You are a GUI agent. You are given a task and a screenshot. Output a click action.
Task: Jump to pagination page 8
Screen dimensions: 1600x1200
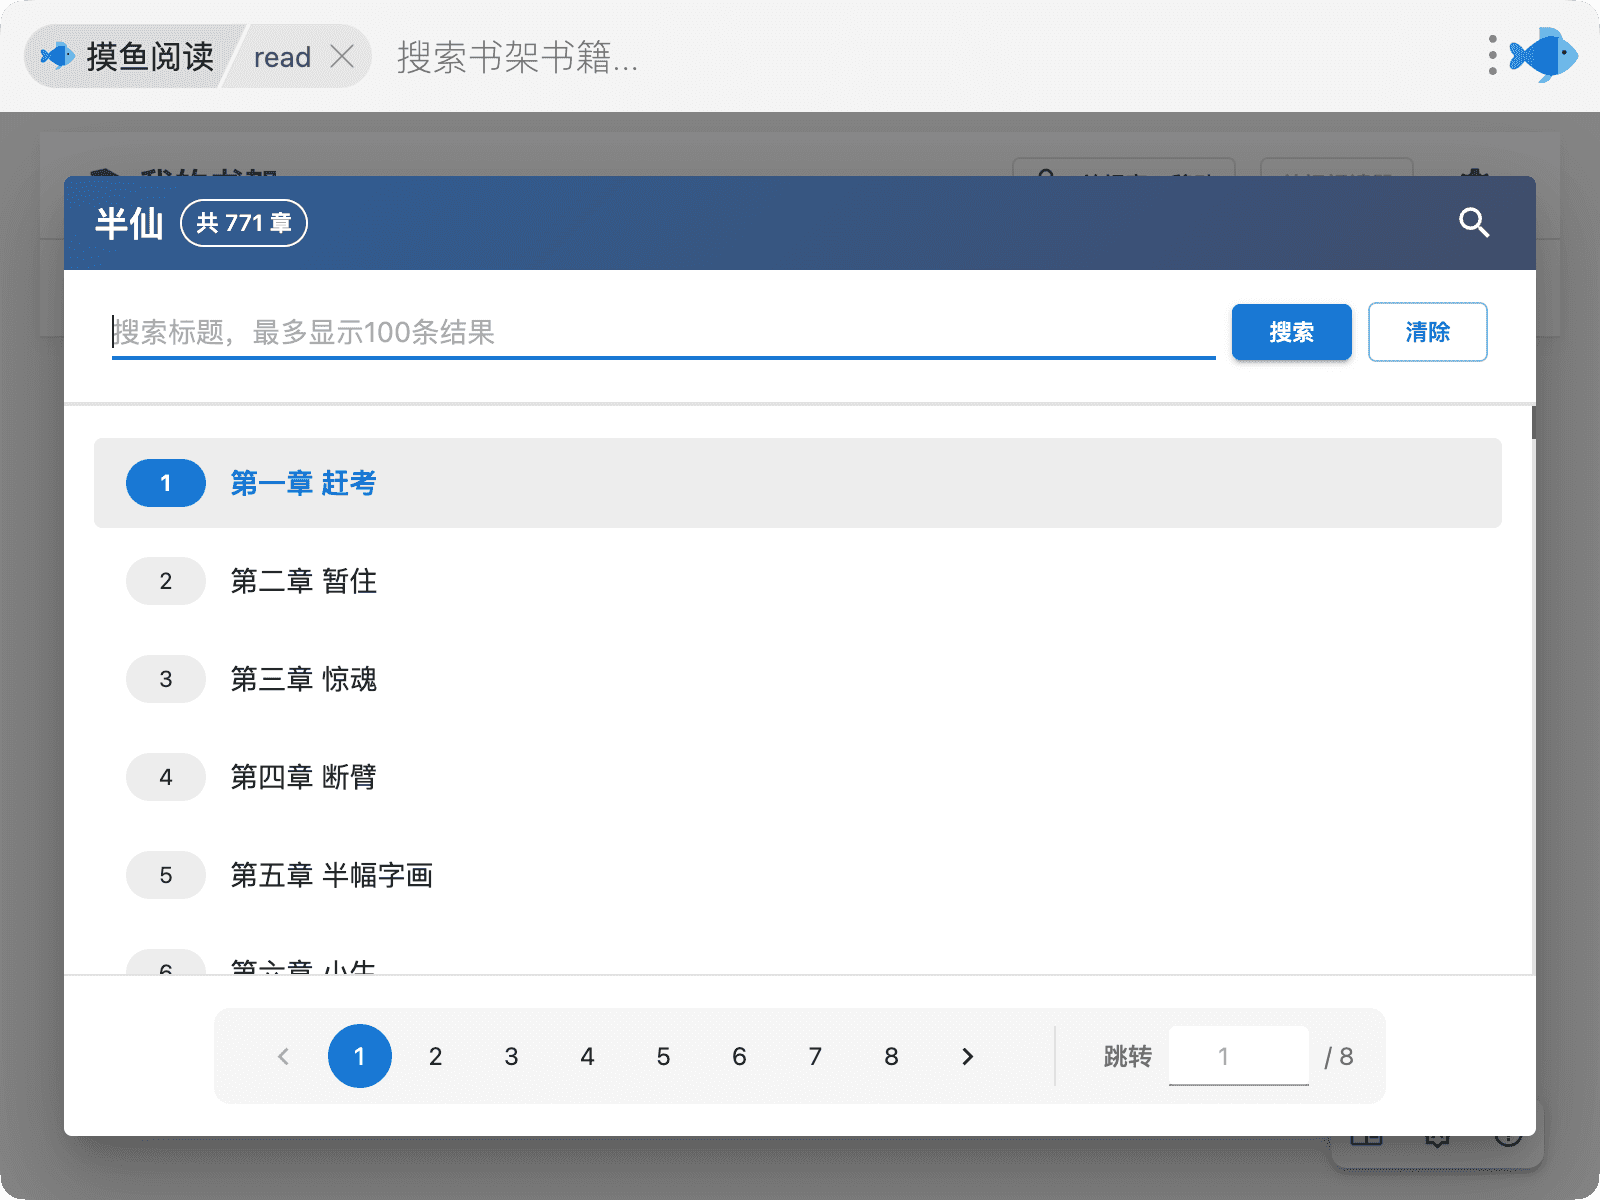tap(891, 1057)
